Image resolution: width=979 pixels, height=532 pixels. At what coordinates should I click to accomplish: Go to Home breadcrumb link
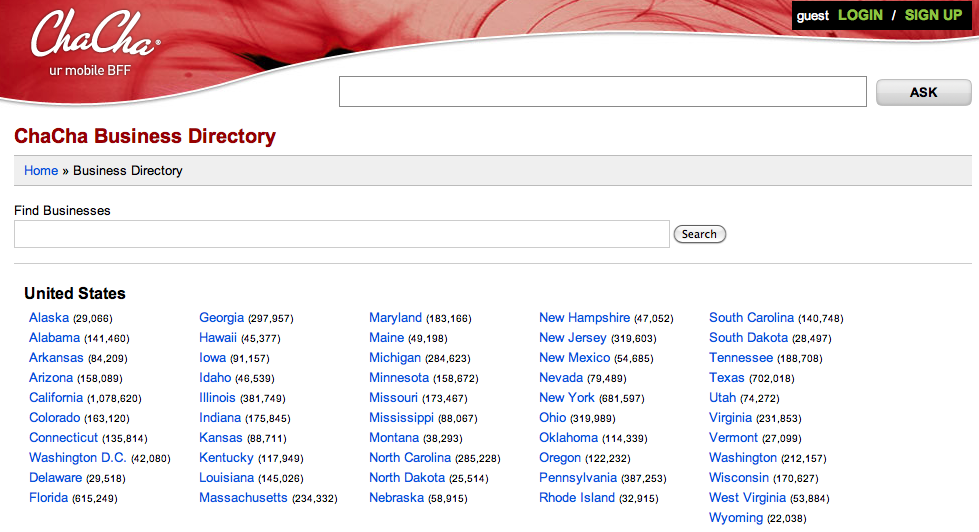(x=41, y=171)
